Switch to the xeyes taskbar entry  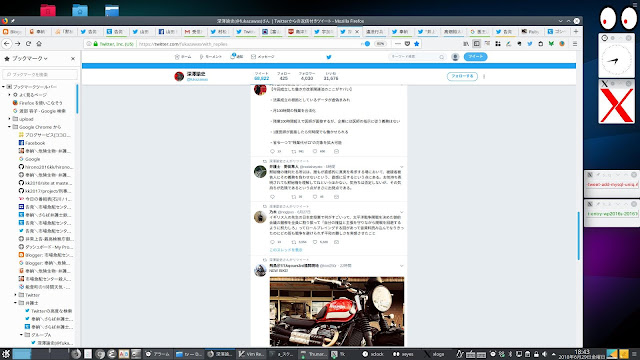tap(403, 354)
